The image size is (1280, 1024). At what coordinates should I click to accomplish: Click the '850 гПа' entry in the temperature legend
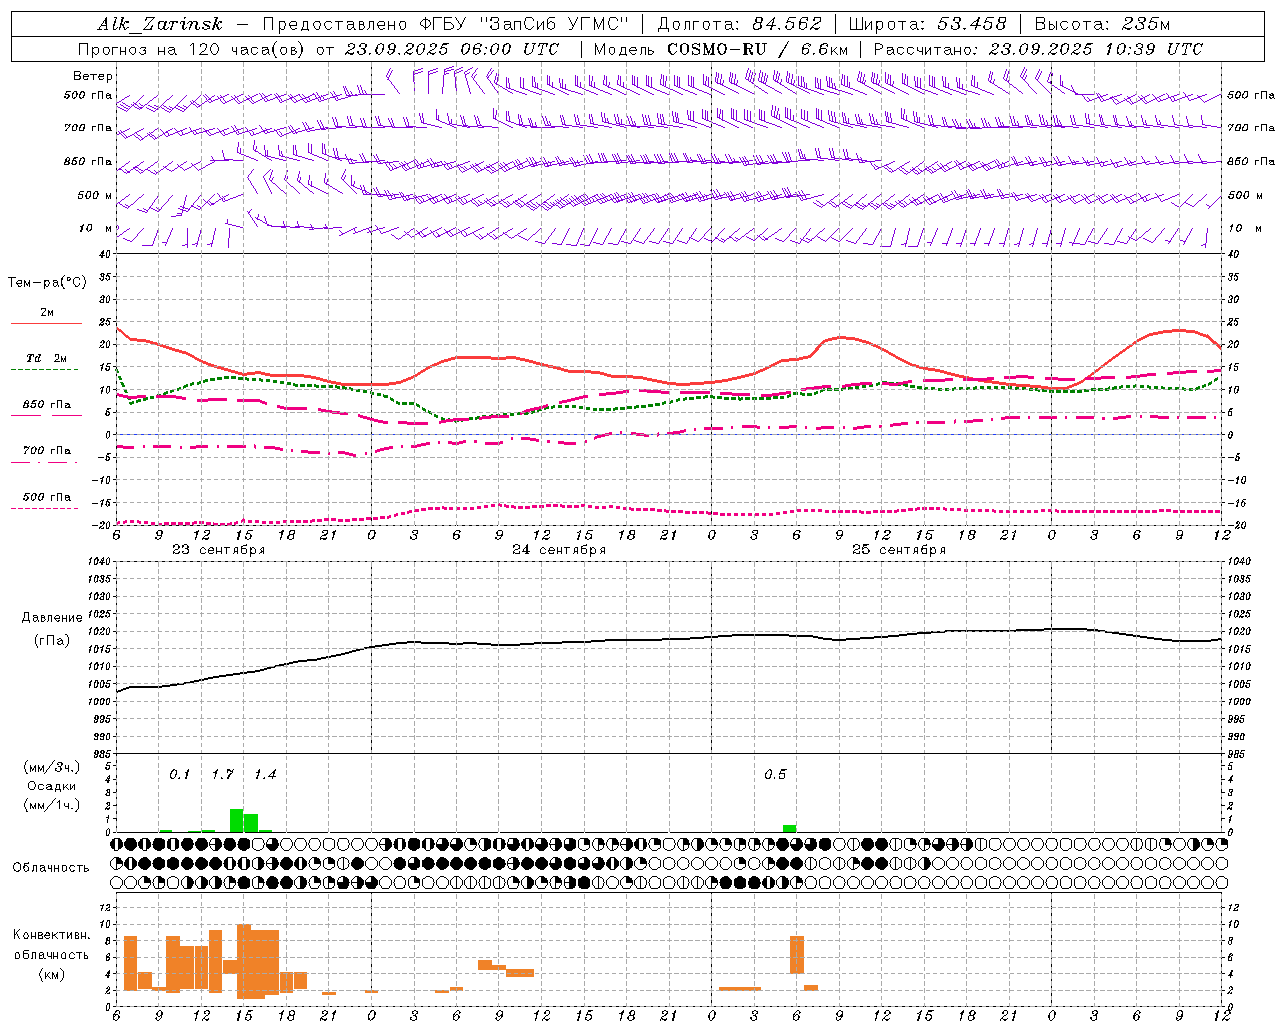tap(47, 405)
